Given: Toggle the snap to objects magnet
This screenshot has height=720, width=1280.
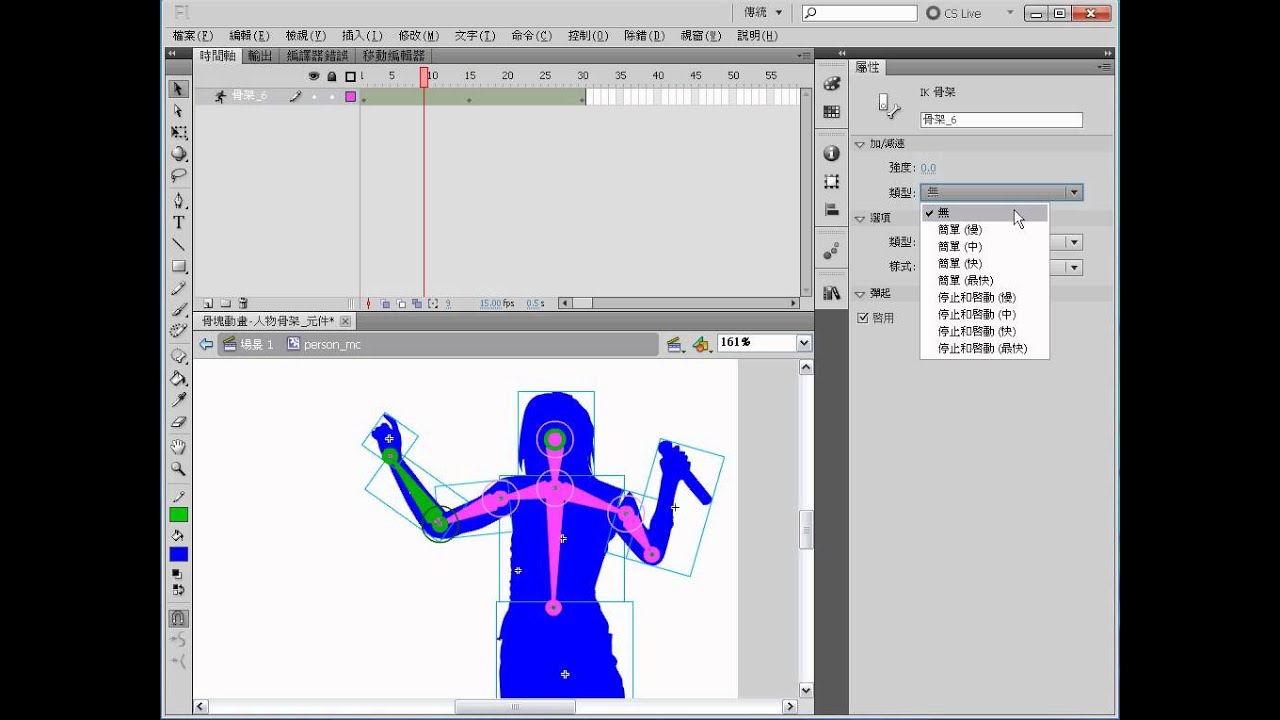Looking at the screenshot, I should pos(178,618).
